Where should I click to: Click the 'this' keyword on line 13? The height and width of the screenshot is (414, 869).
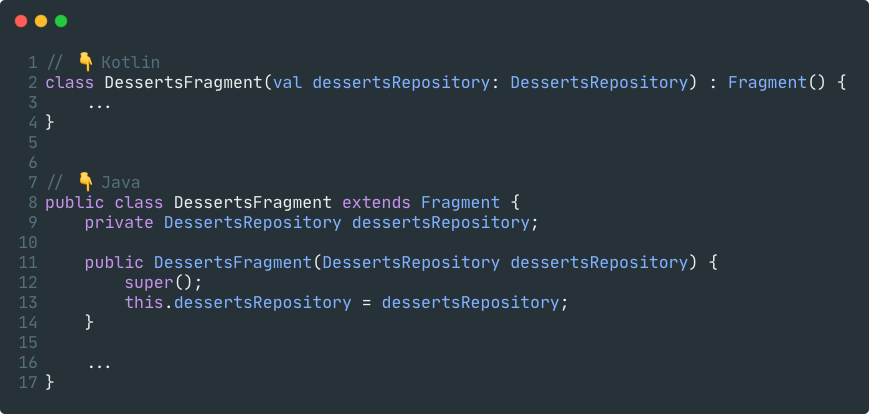[x=144, y=302]
